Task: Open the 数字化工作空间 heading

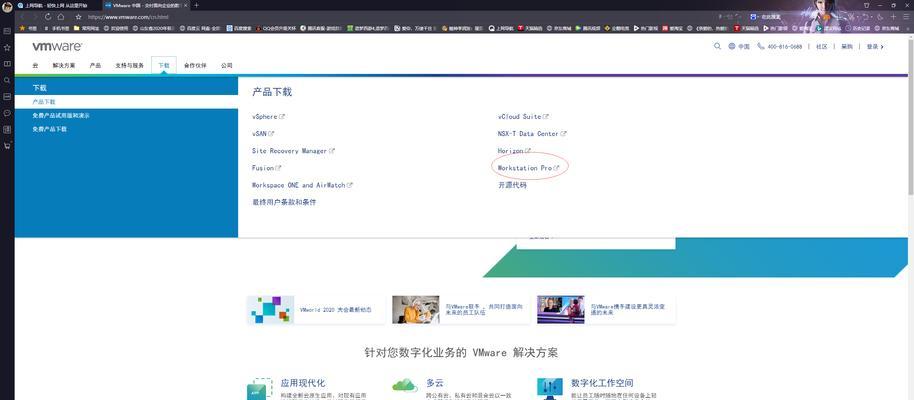Action: 602,383
